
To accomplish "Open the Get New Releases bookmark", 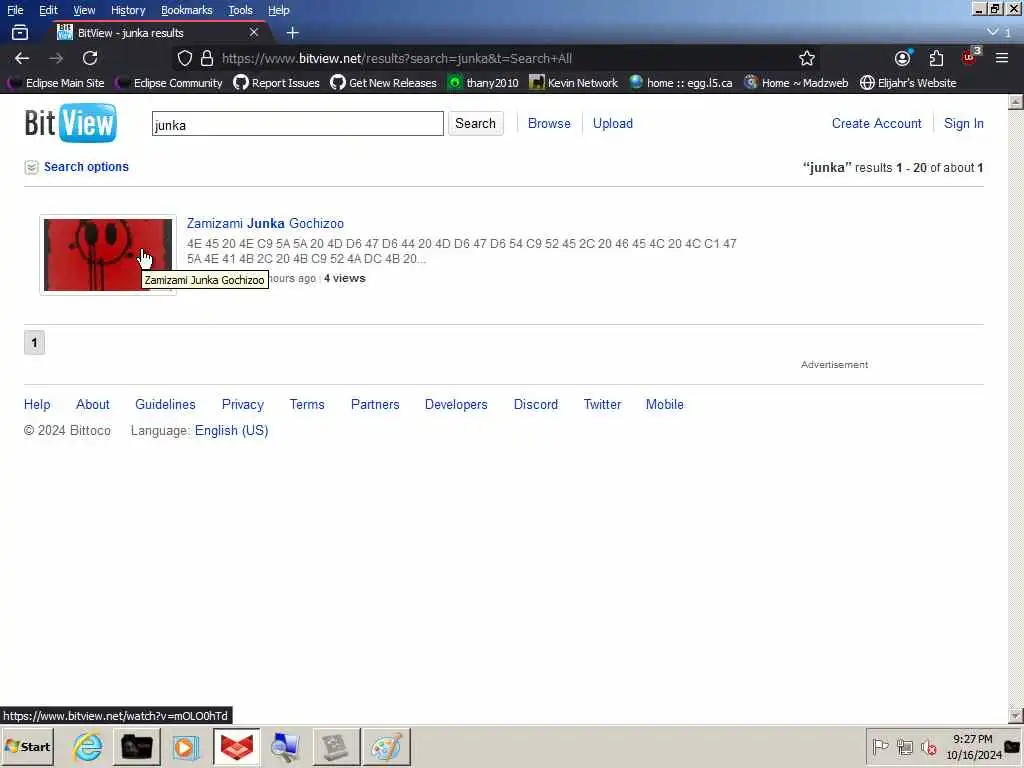I will pyautogui.click(x=383, y=83).
